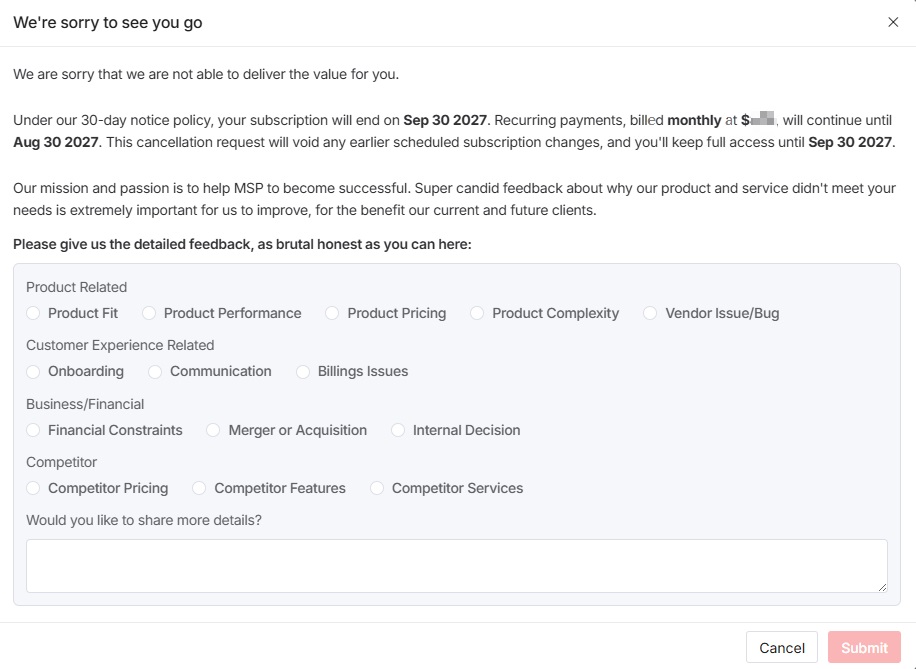Viewport: 916px width, 669px height.
Task: Choose Product Performance as the reason
Action: pyautogui.click(x=149, y=313)
